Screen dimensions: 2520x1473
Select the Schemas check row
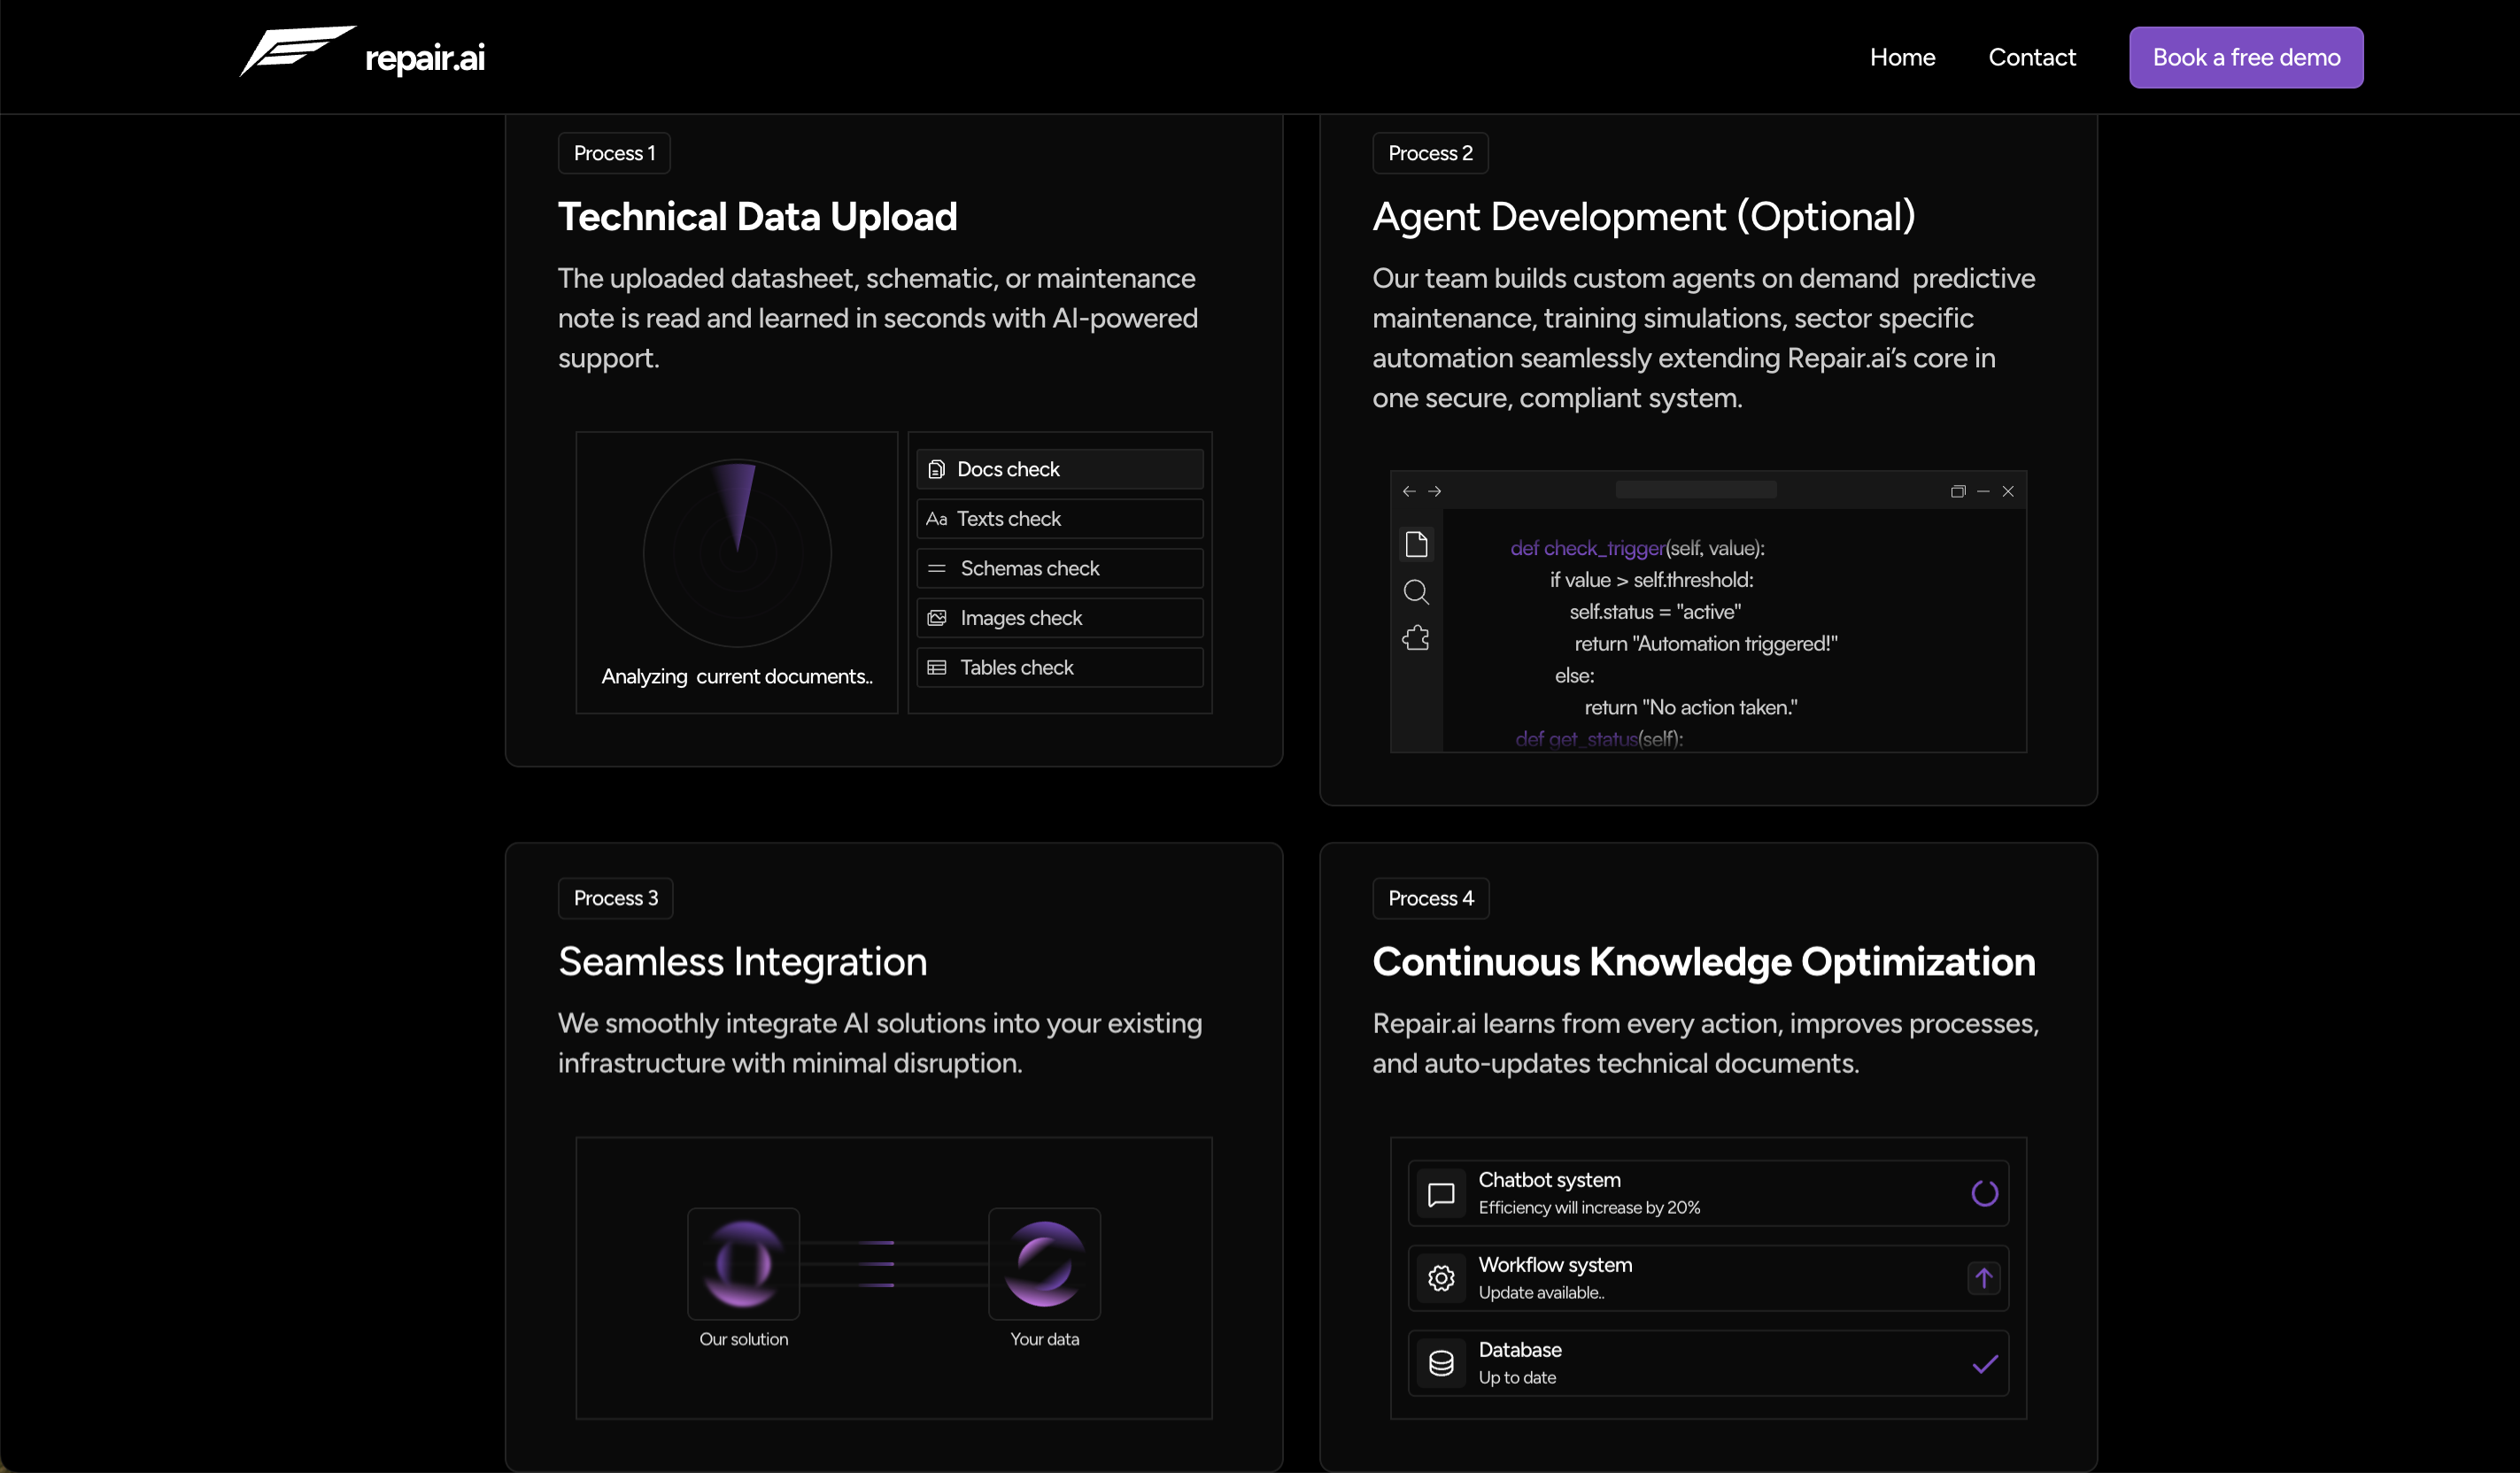(1059, 568)
